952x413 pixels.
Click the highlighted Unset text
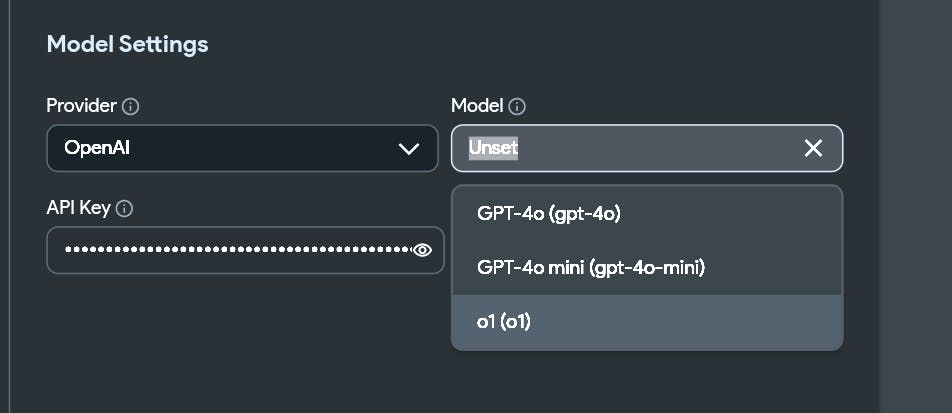pyautogui.click(x=493, y=148)
